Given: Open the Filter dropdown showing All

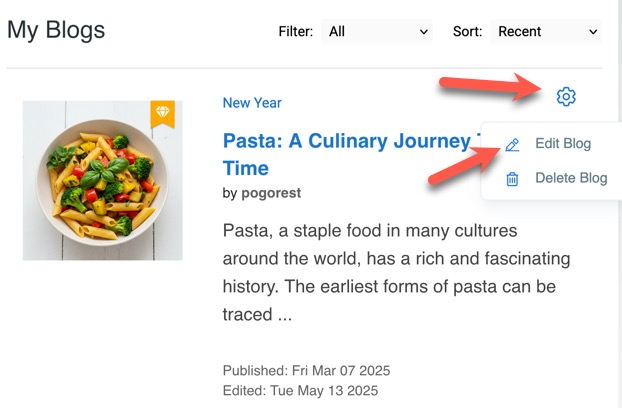Looking at the screenshot, I should 377,32.
